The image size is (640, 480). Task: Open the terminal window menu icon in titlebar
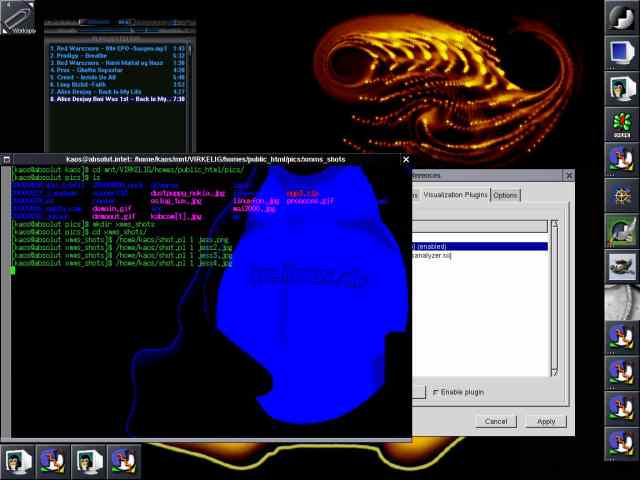click(x=6, y=160)
